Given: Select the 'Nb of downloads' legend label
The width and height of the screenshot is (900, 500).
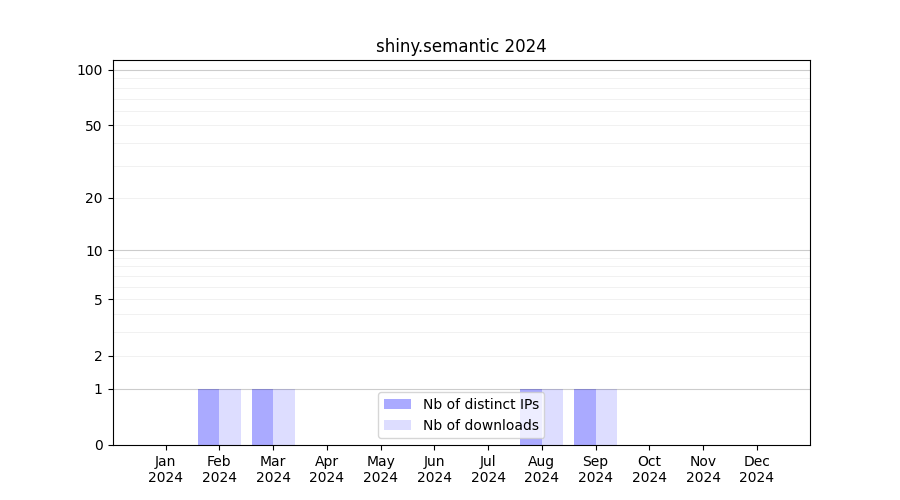Looking at the screenshot, I should click(x=480, y=425).
